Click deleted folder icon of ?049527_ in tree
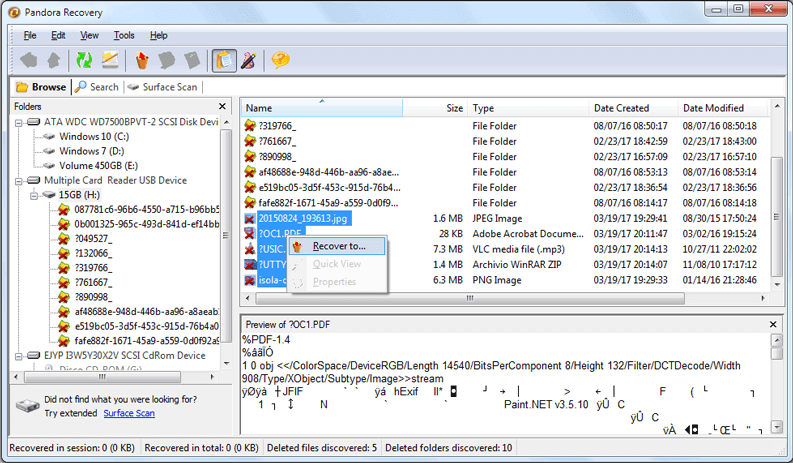The image size is (793, 463). (x=64, y=238)
